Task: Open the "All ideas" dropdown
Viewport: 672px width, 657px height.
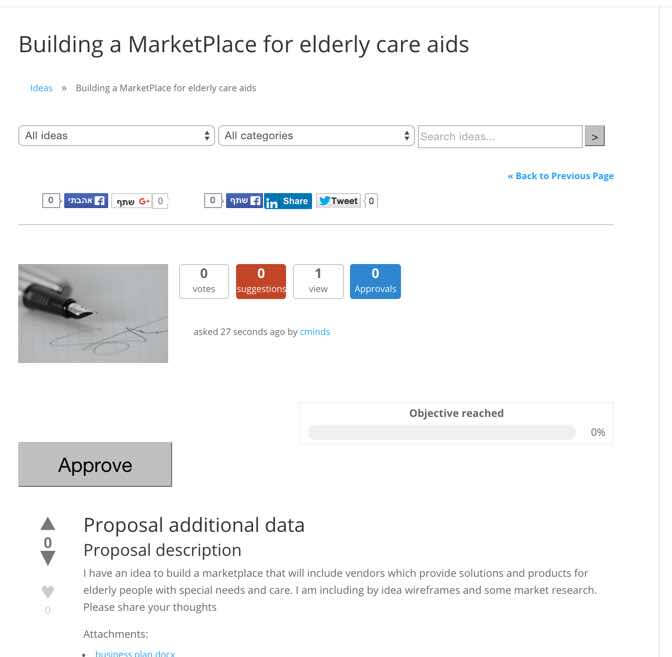Action: pyautogui.click(x=116, y=136)
